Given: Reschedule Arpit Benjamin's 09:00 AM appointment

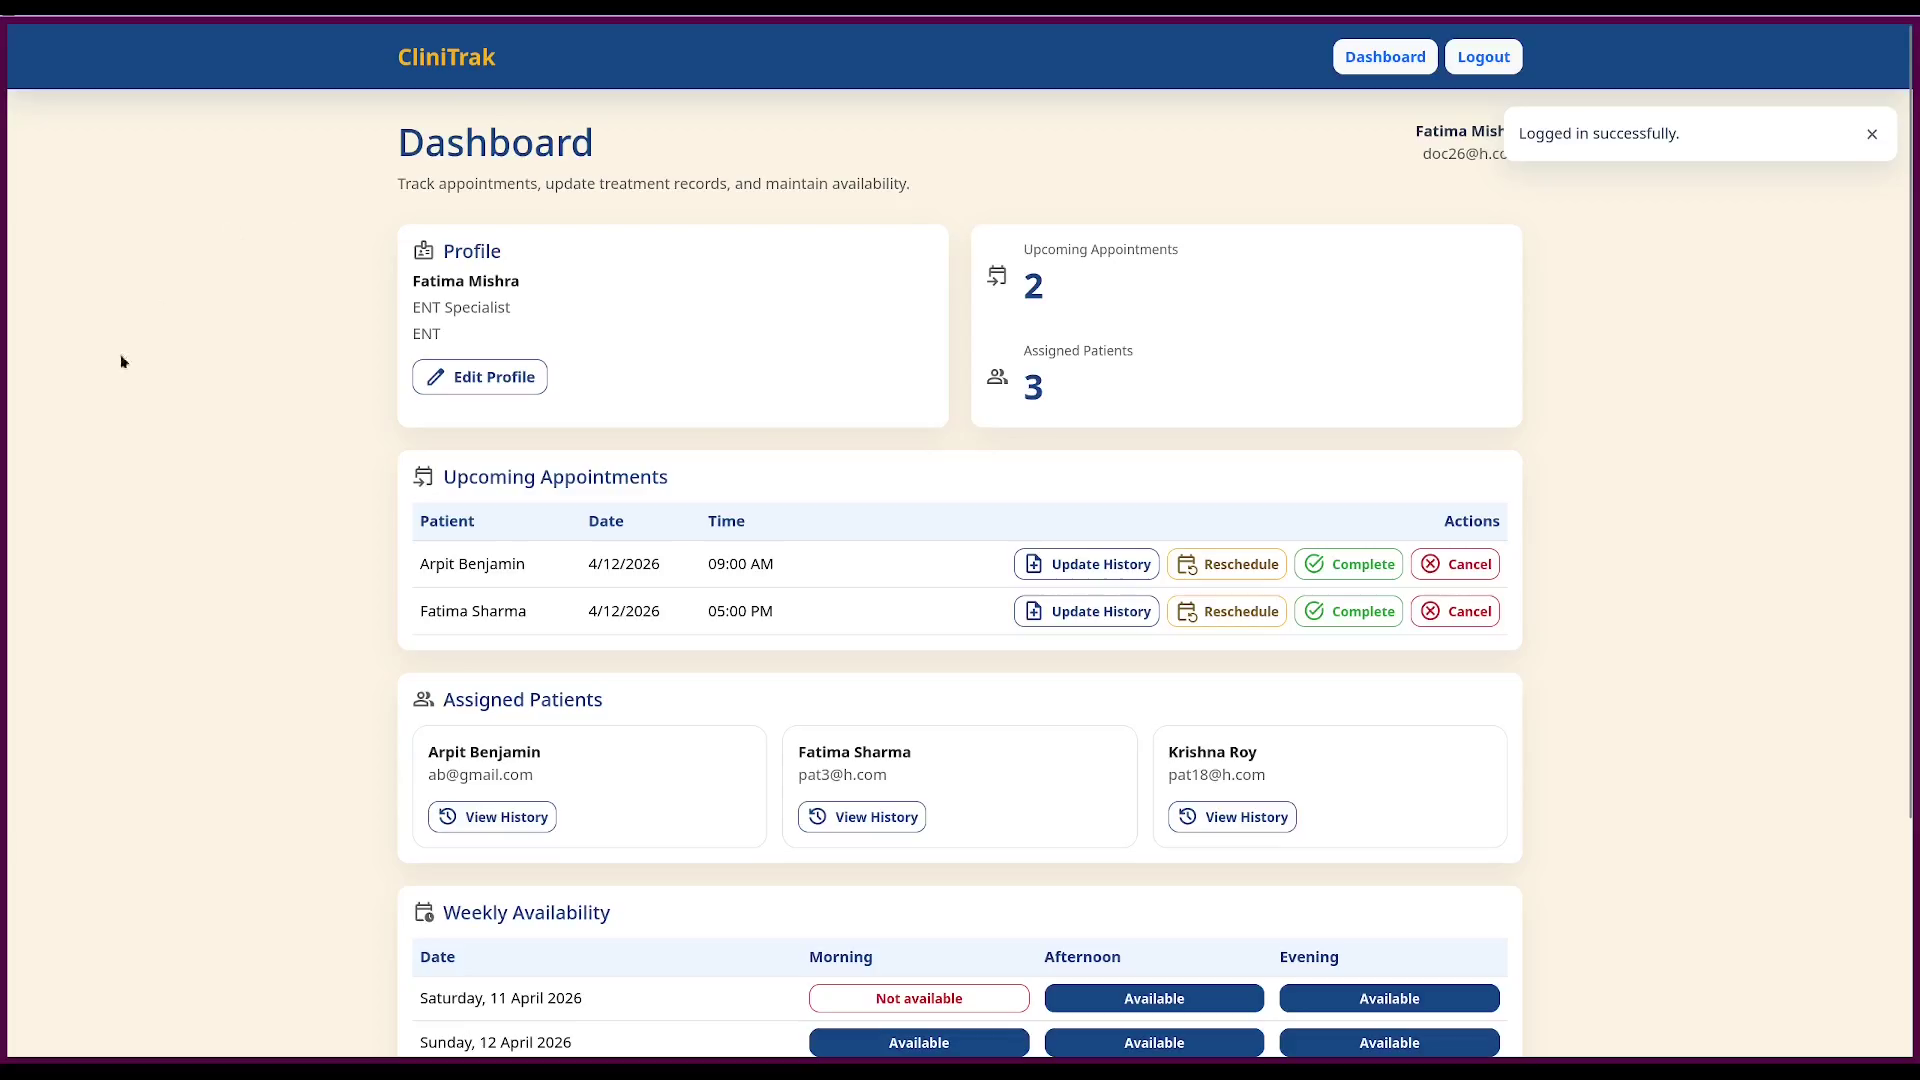Looking at the screenshot, I should click(1226, 564).
